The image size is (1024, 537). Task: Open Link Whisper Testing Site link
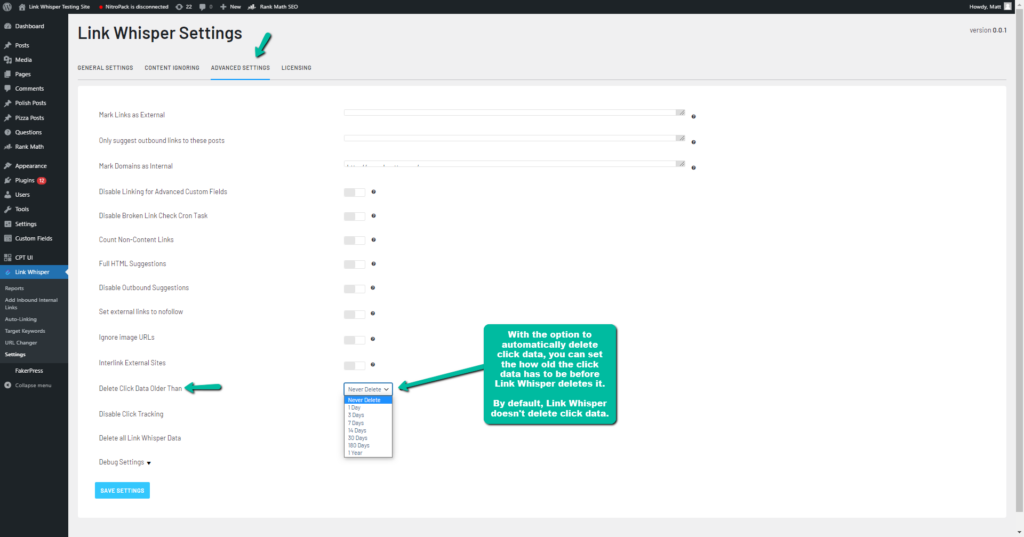pos(54,7)
